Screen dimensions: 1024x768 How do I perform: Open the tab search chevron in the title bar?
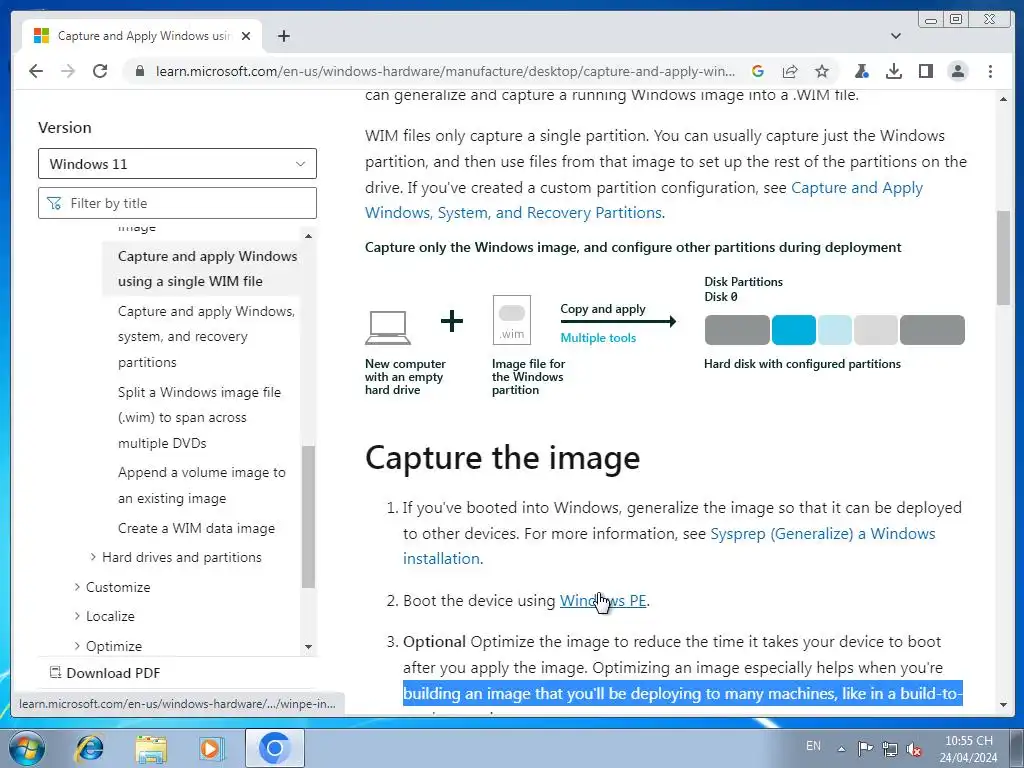pos(895,36)
